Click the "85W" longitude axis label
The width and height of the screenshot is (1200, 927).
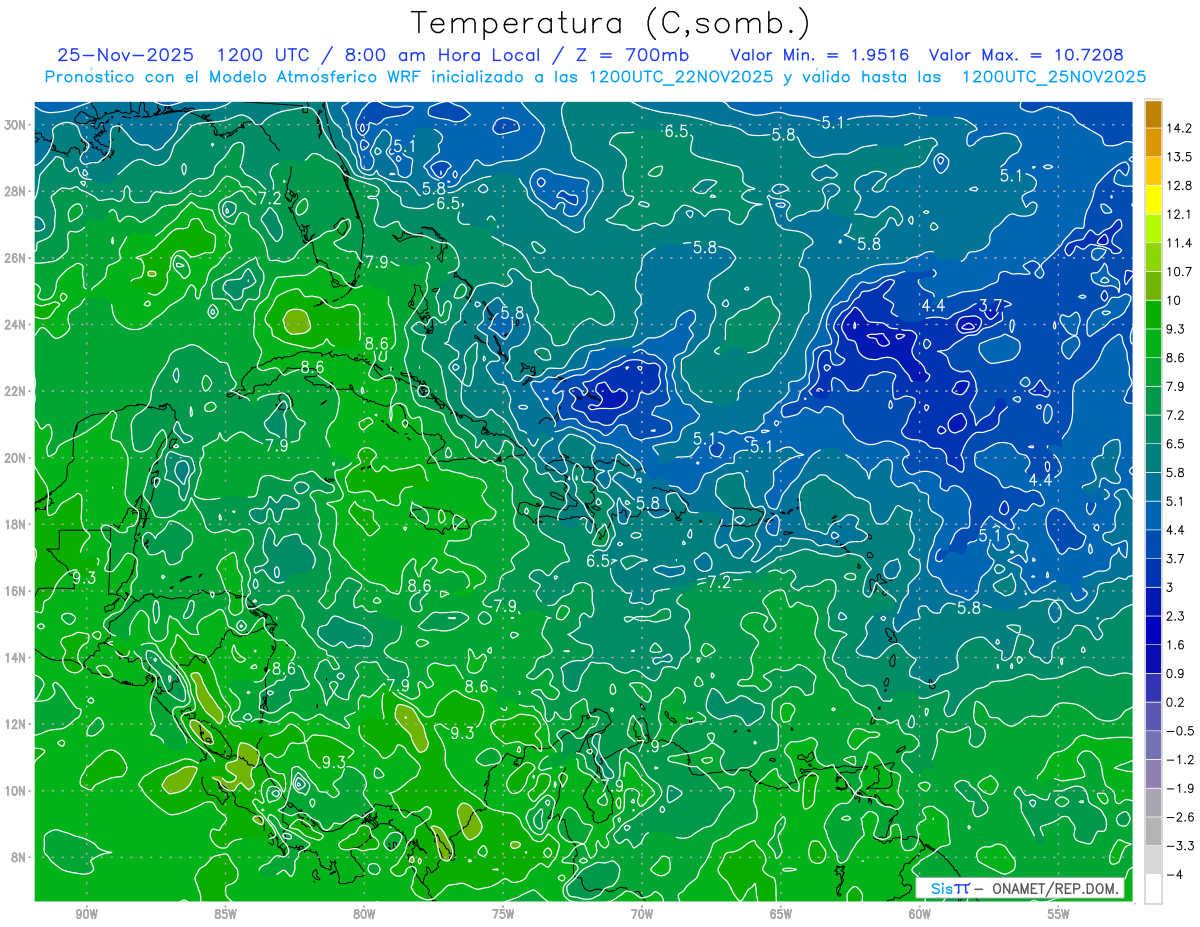[225, 914]
